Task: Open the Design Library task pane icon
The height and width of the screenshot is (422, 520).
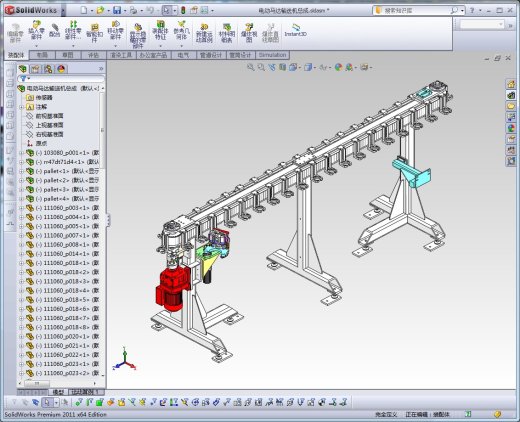Action: (511, 95)
